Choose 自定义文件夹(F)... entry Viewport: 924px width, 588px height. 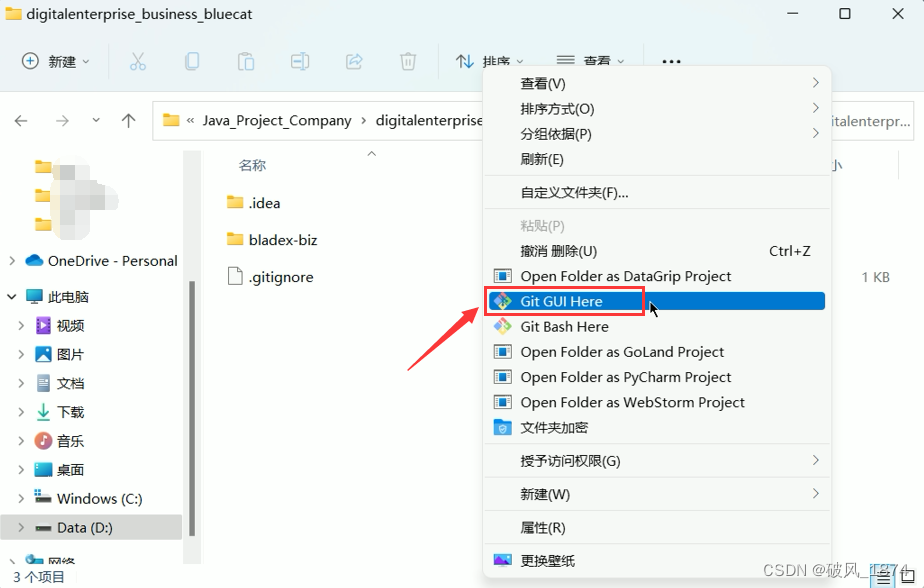tap(656, 193)
